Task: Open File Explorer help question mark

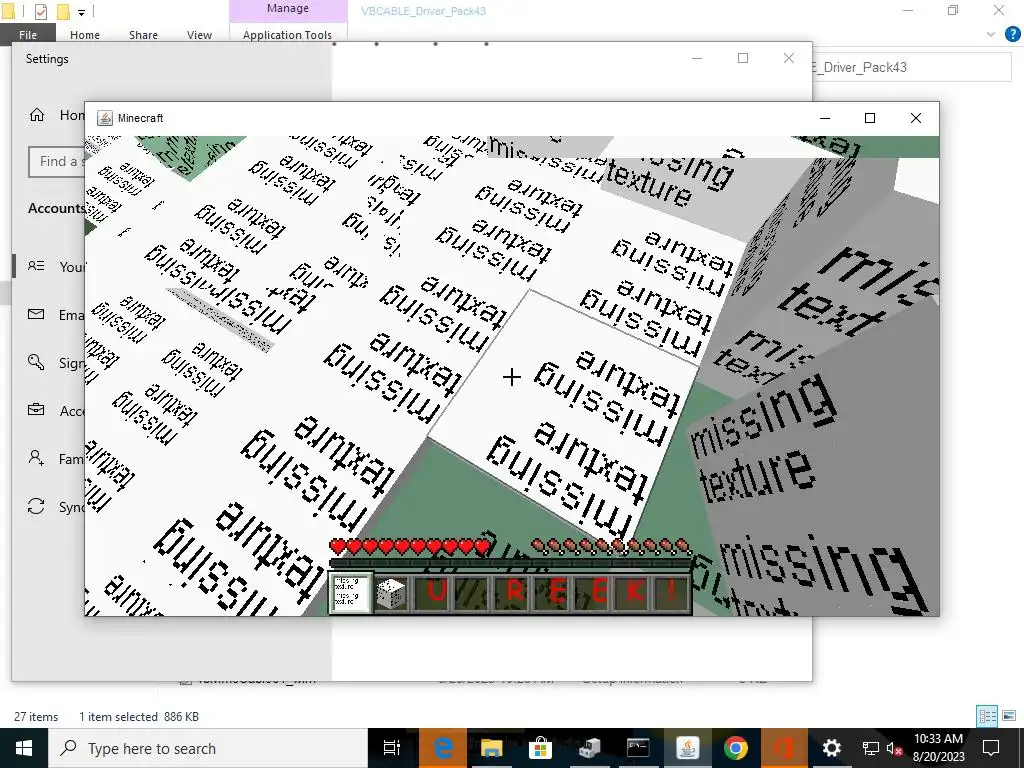Action: click(1012, 35)
